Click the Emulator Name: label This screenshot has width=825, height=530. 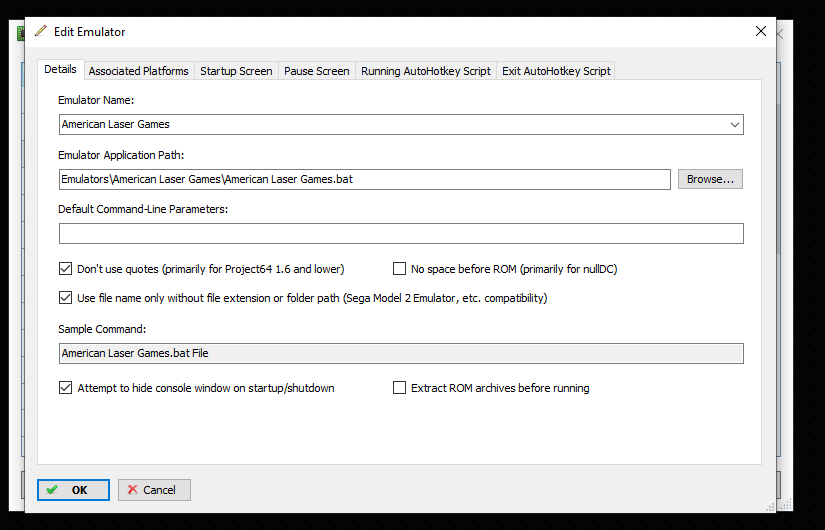[96, 100]
